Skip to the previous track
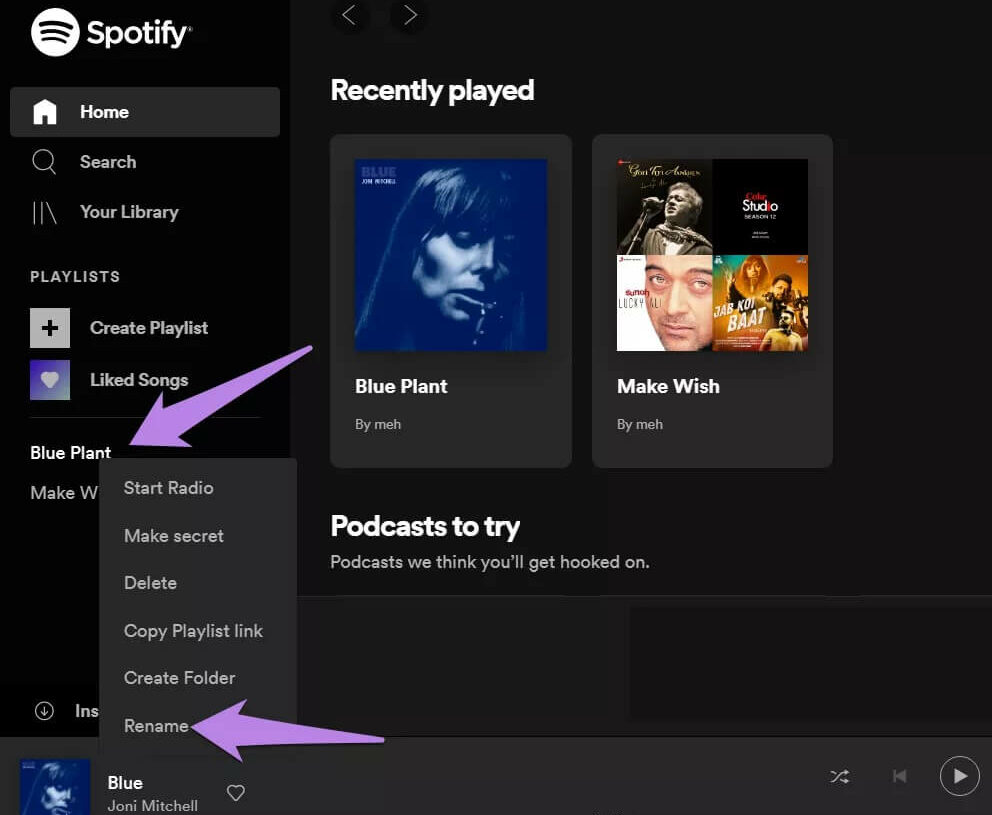This screenshot has width=992, height=815. pyautogui.click(x=899, y=777)
